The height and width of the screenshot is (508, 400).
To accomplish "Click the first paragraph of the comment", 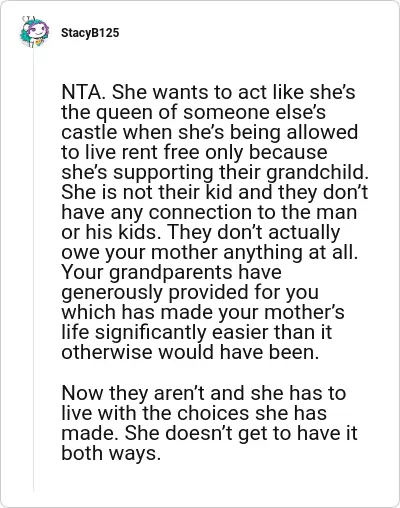I will [x=215, y=222].
